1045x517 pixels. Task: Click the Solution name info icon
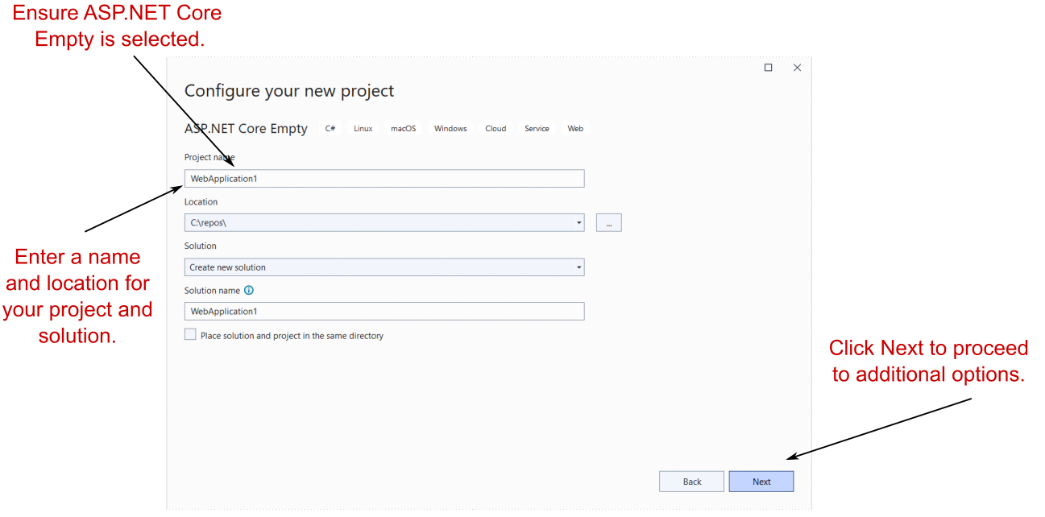(x=249, y=290)
